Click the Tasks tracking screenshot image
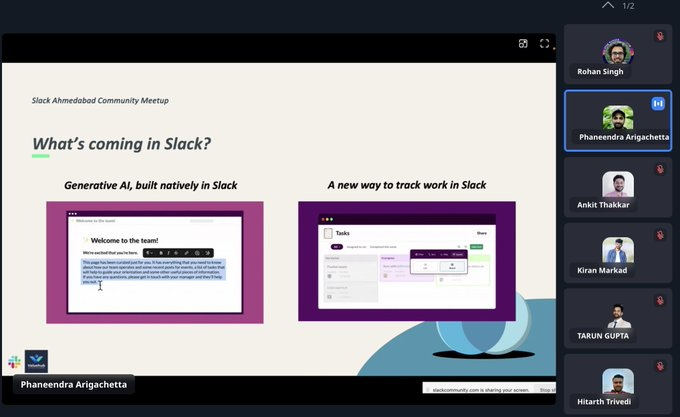This screenshot has width=680, height=417. [407, 261]
